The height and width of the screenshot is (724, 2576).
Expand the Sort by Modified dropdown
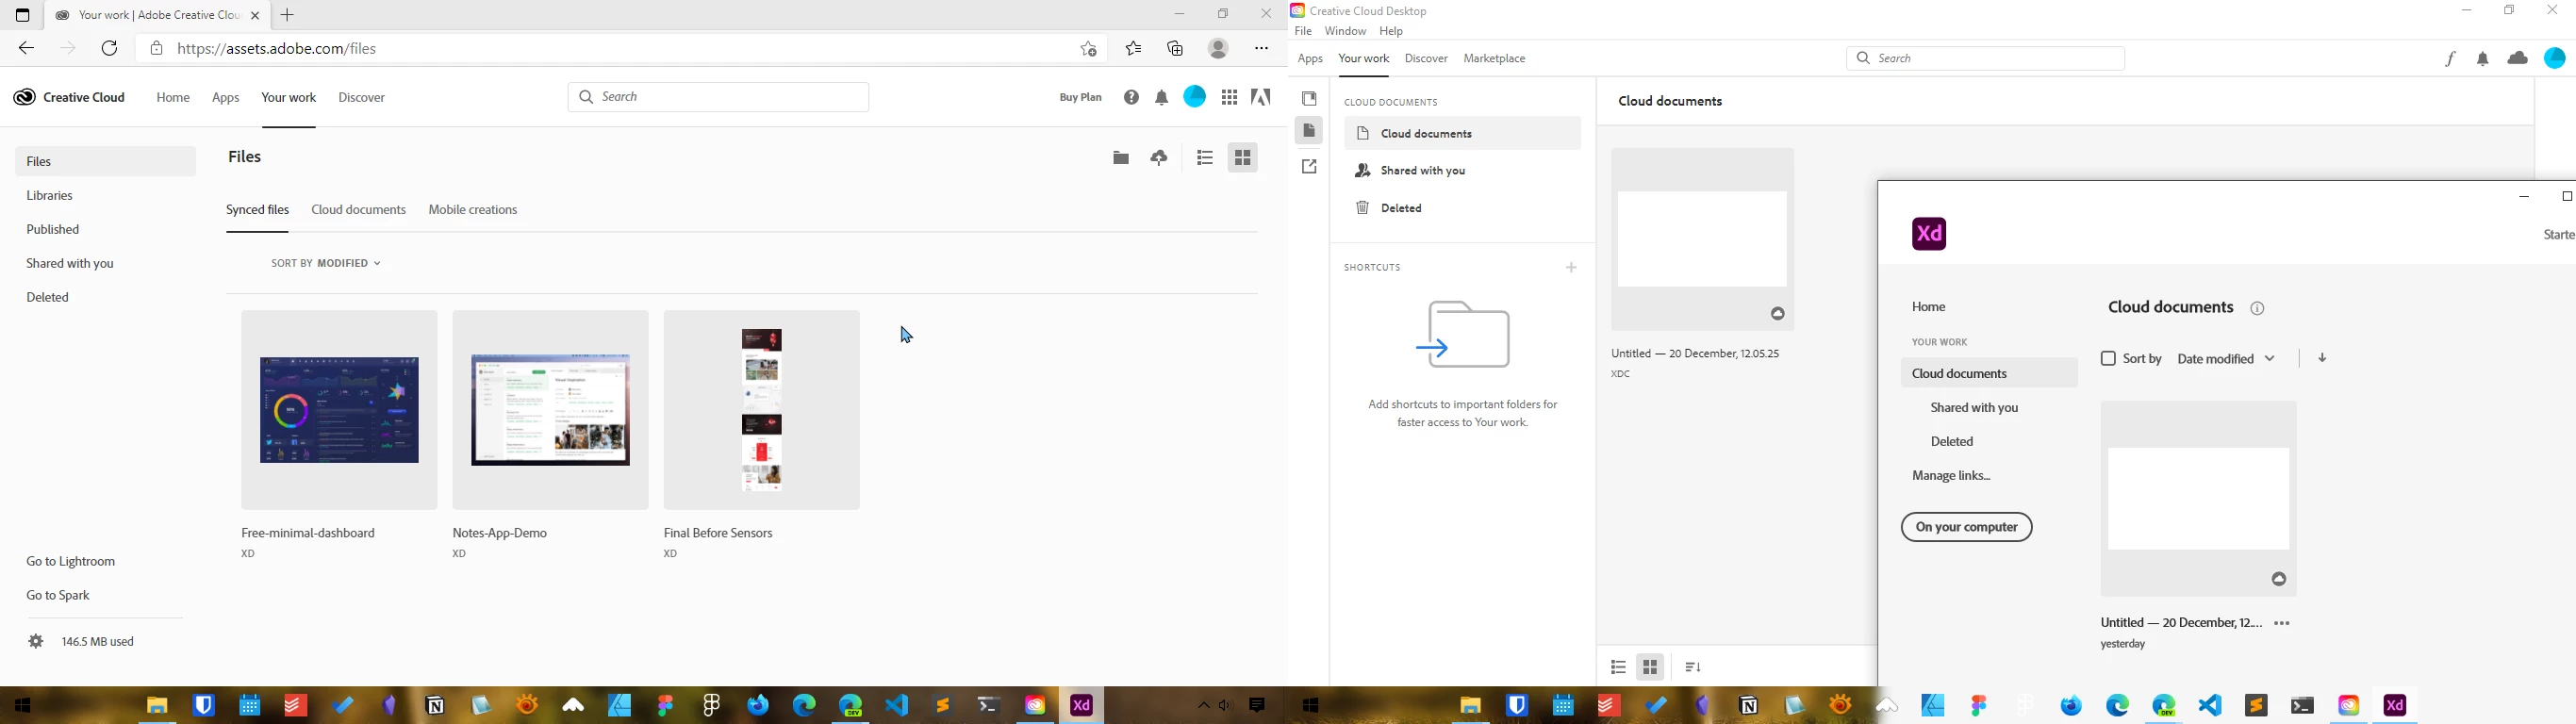[x=326, y=264]
